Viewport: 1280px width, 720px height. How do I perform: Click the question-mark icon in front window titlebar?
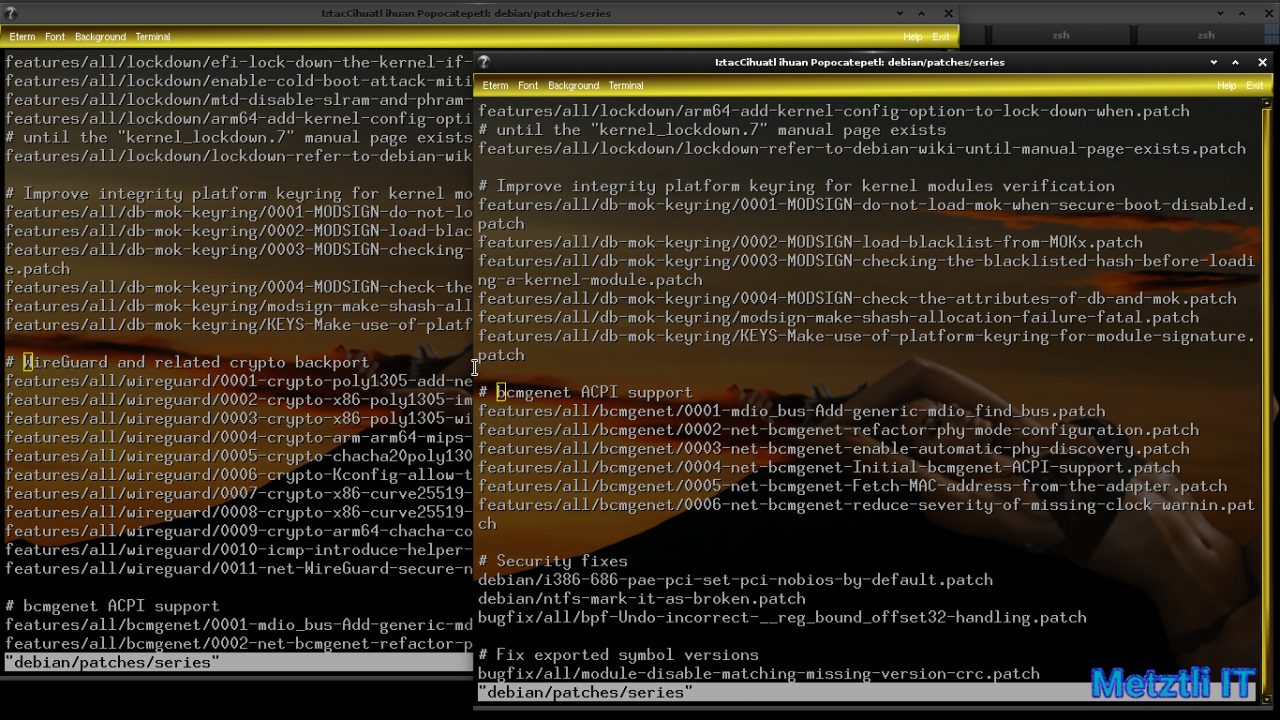pos(484,62)
